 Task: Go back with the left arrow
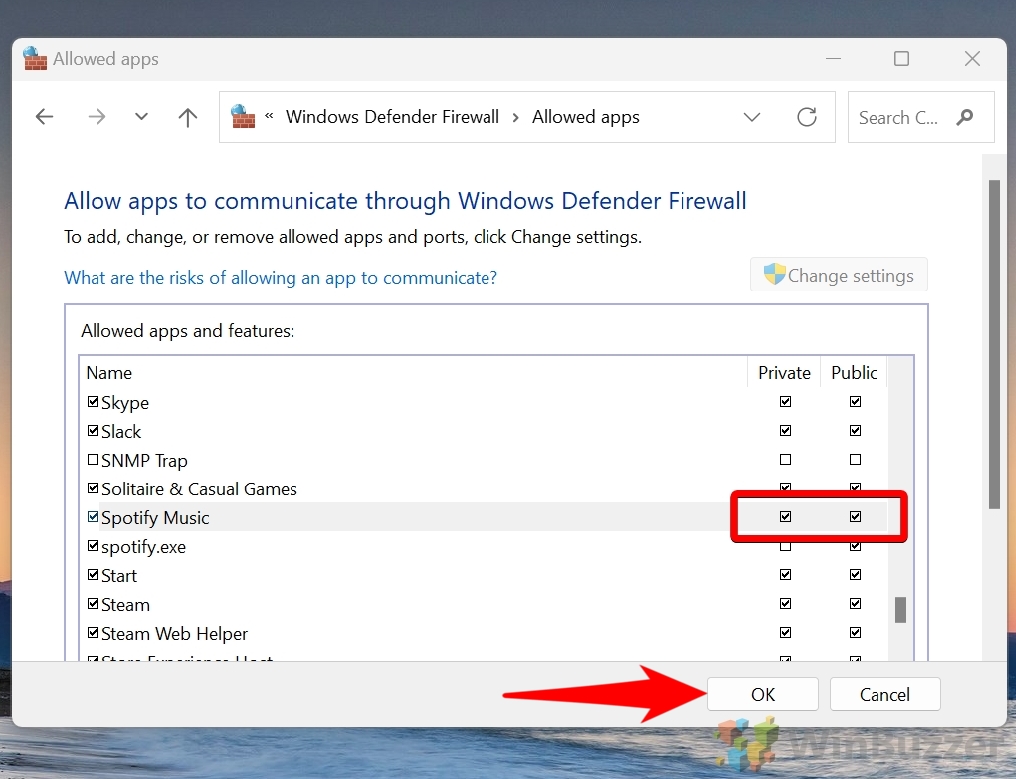tap(45, 117)
